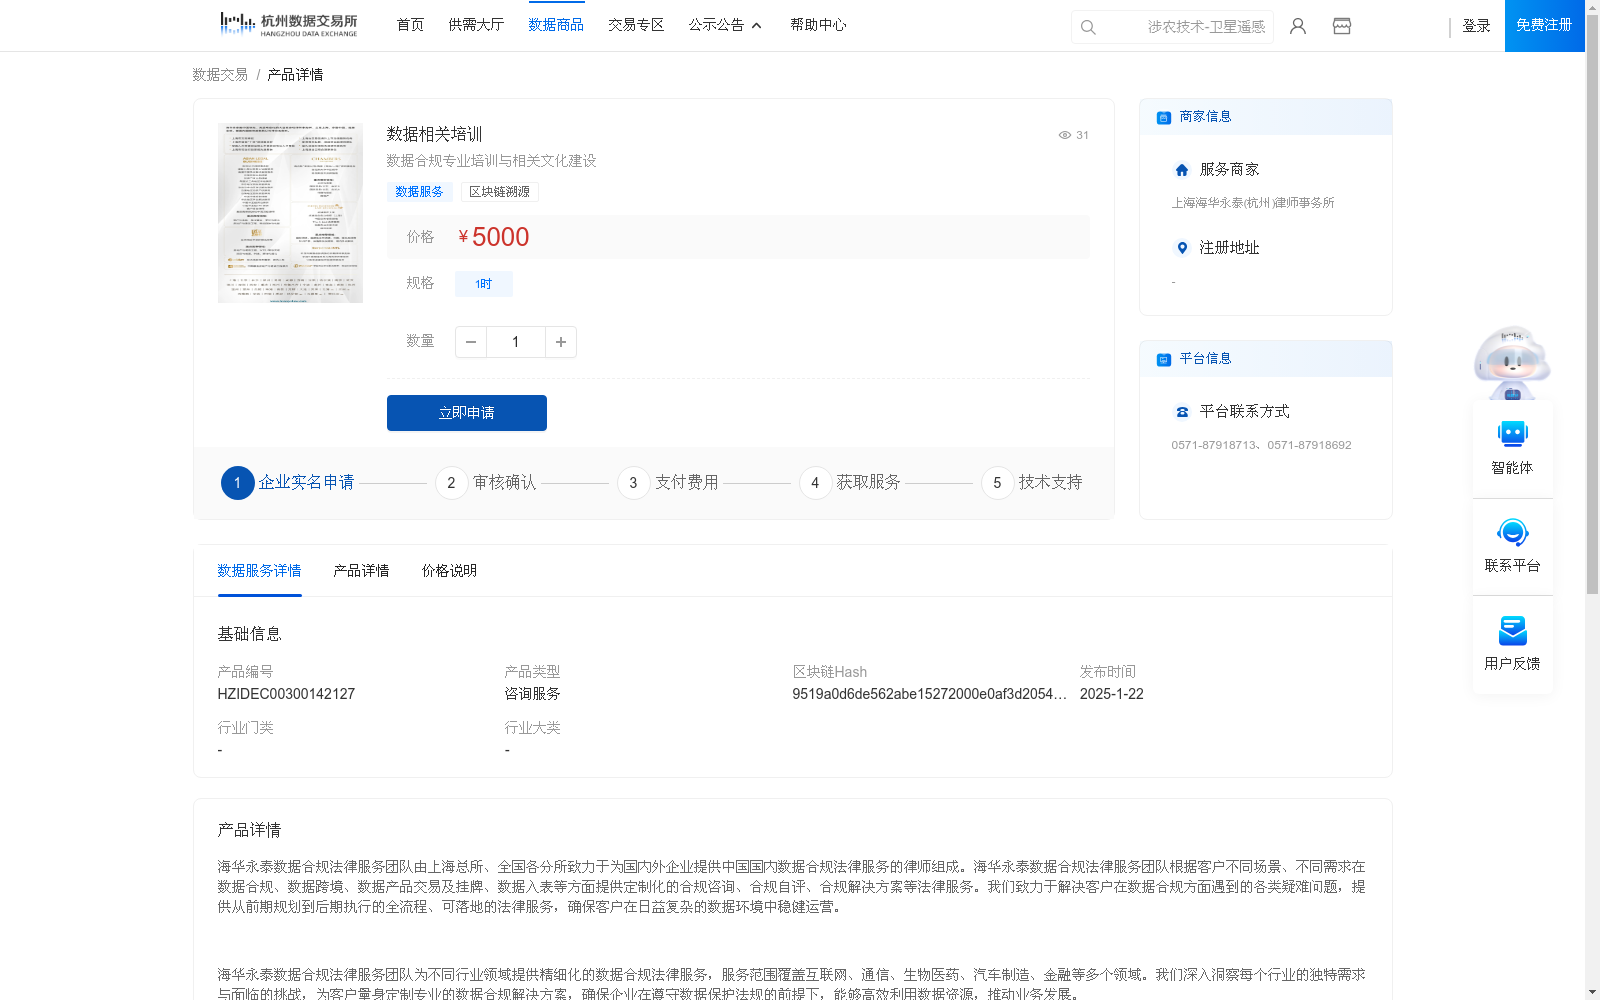Click the price ¥5000
The image size is (1600, 1000).
pyautogui.click(x=494, y=237)
